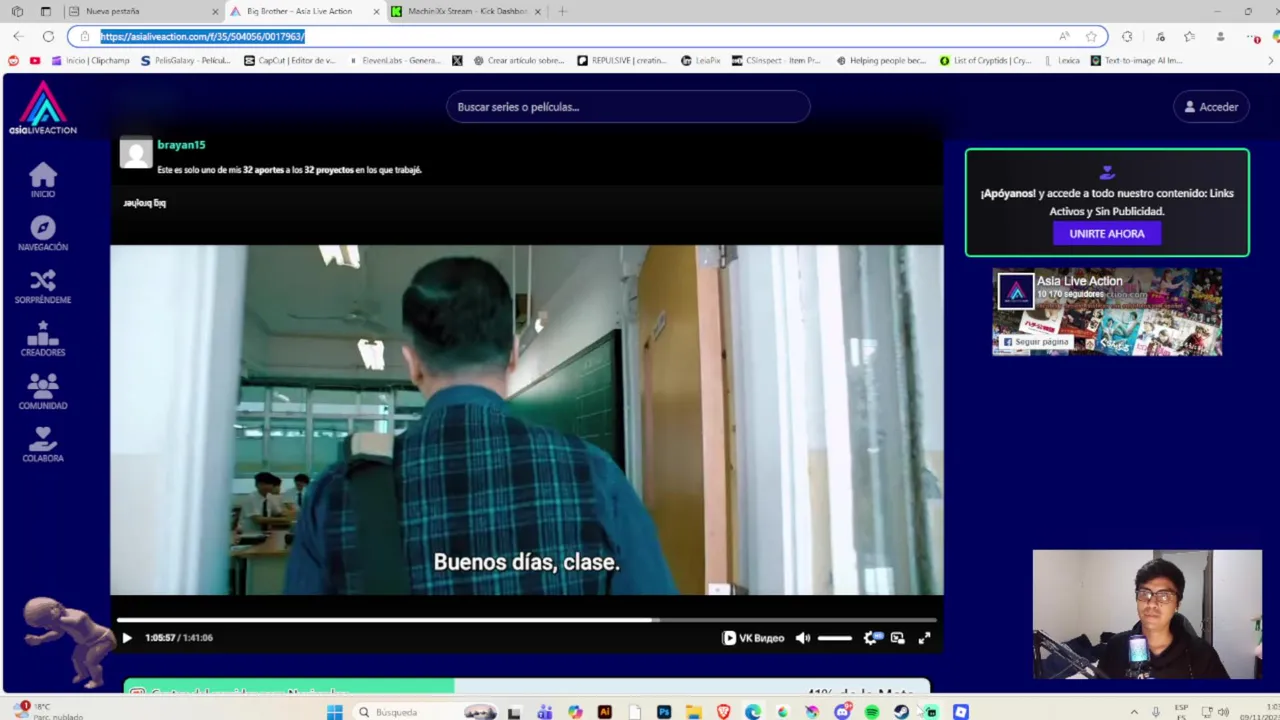Open CapCut editor bookmark

click(x=290, y=60)
